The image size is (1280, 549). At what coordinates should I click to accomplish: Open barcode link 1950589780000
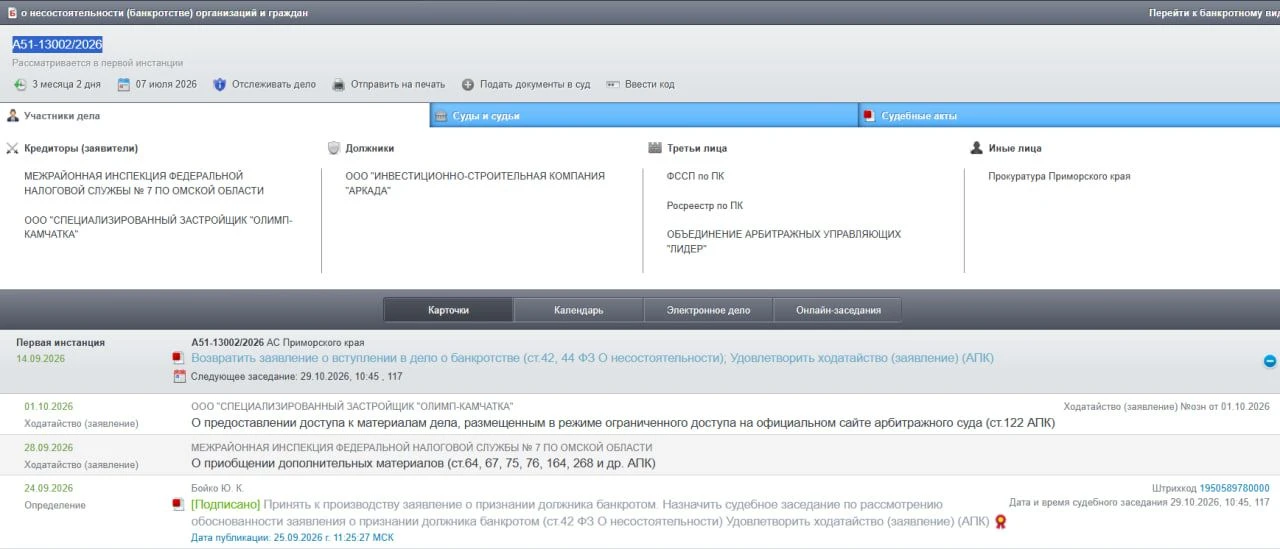1235,488
